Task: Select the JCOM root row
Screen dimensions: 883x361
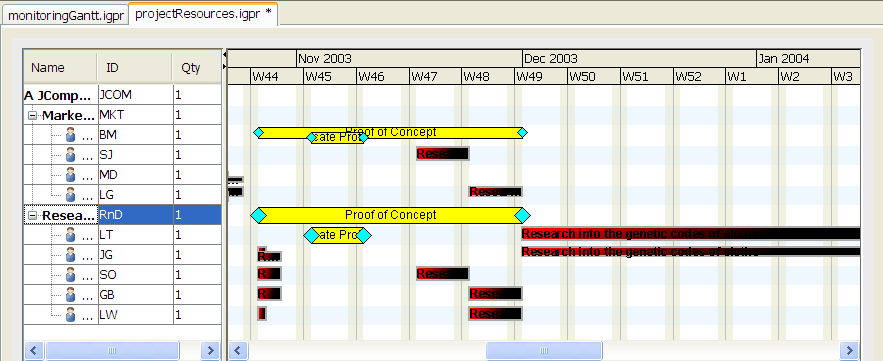Action: tap(122, 95)
